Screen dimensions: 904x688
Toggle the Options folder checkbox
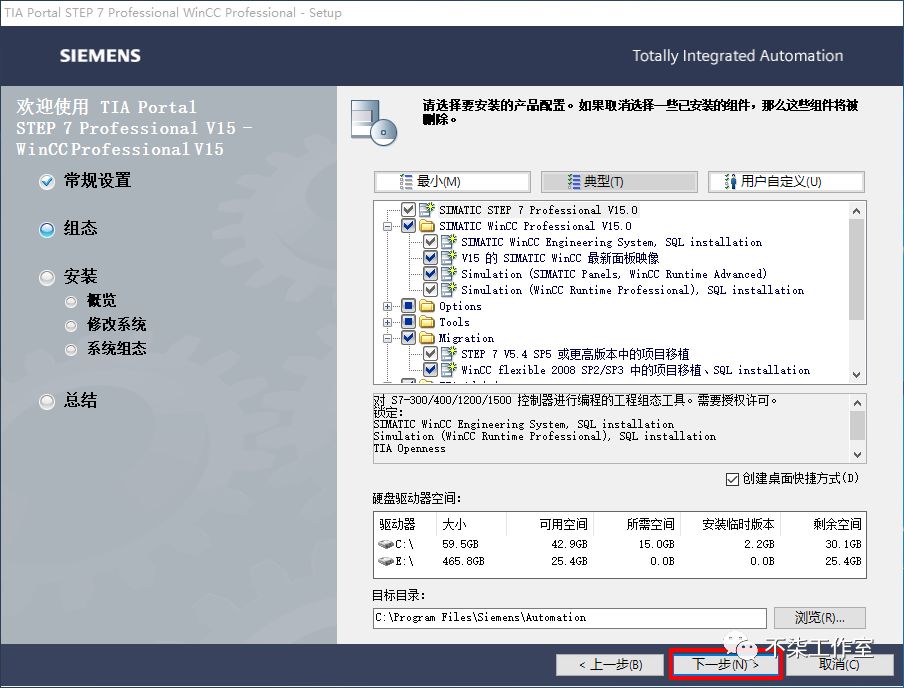click(x=408, y=306)
